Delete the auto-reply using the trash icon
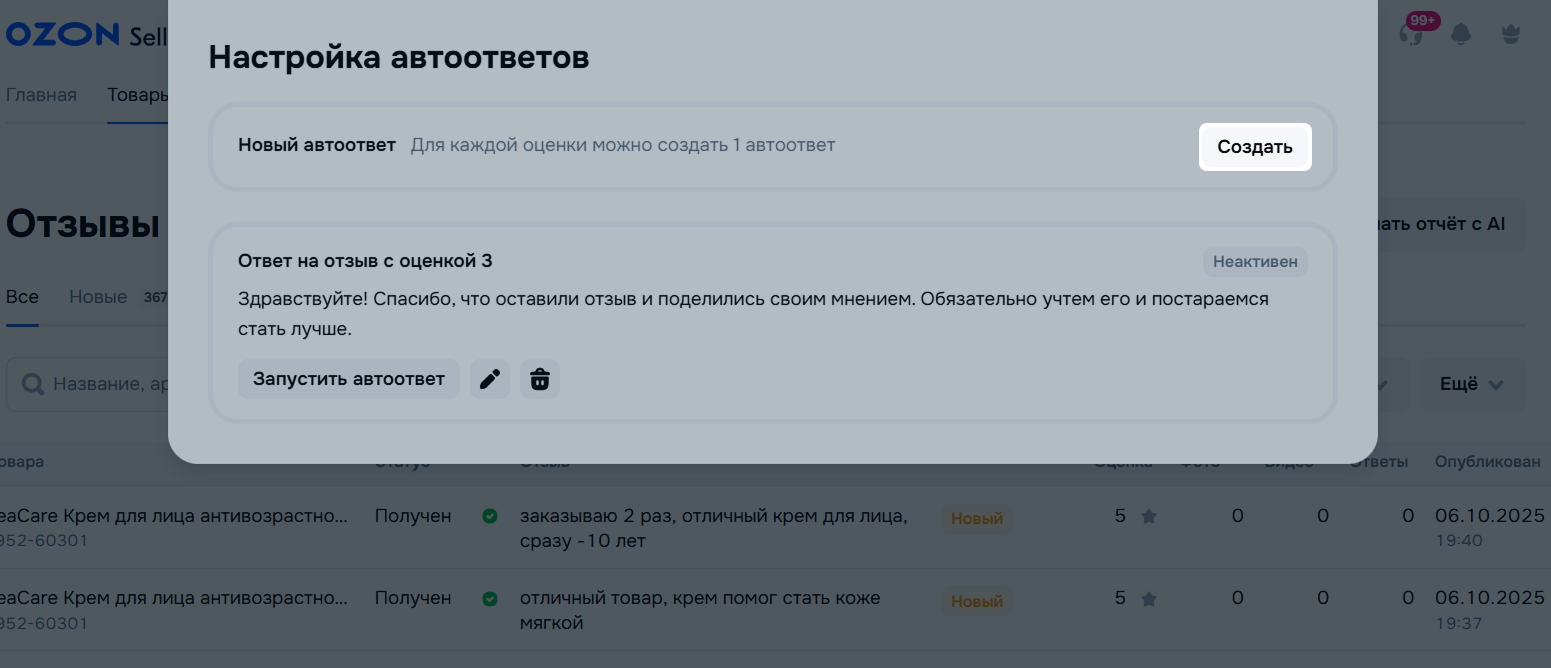The image size is (1551, 668). coord(540,380)
